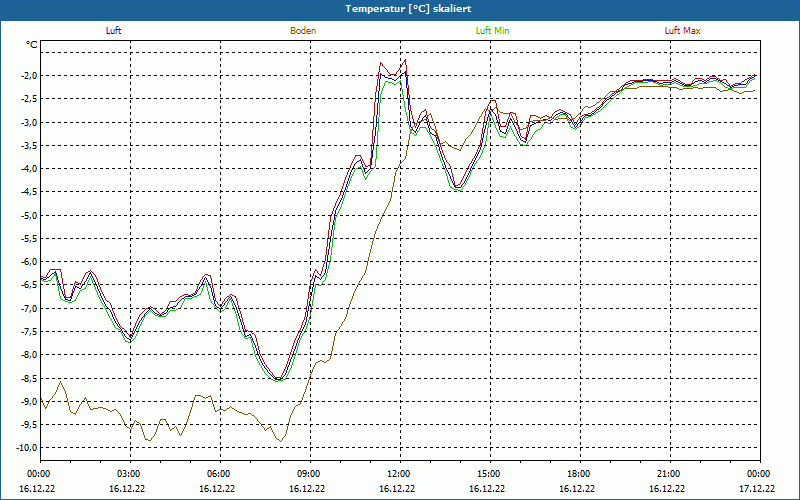Click the -6,5 y-axis value
Image resolution: width=800 pixels, height=500 pixels.
coord(30,285)
